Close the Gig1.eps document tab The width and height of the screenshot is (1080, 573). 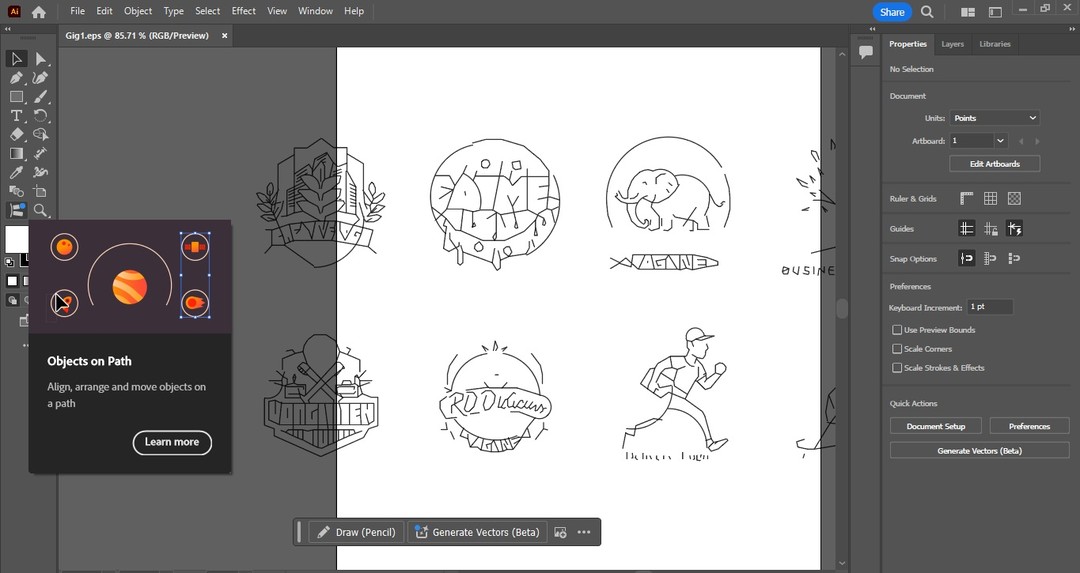coord(225,36)
